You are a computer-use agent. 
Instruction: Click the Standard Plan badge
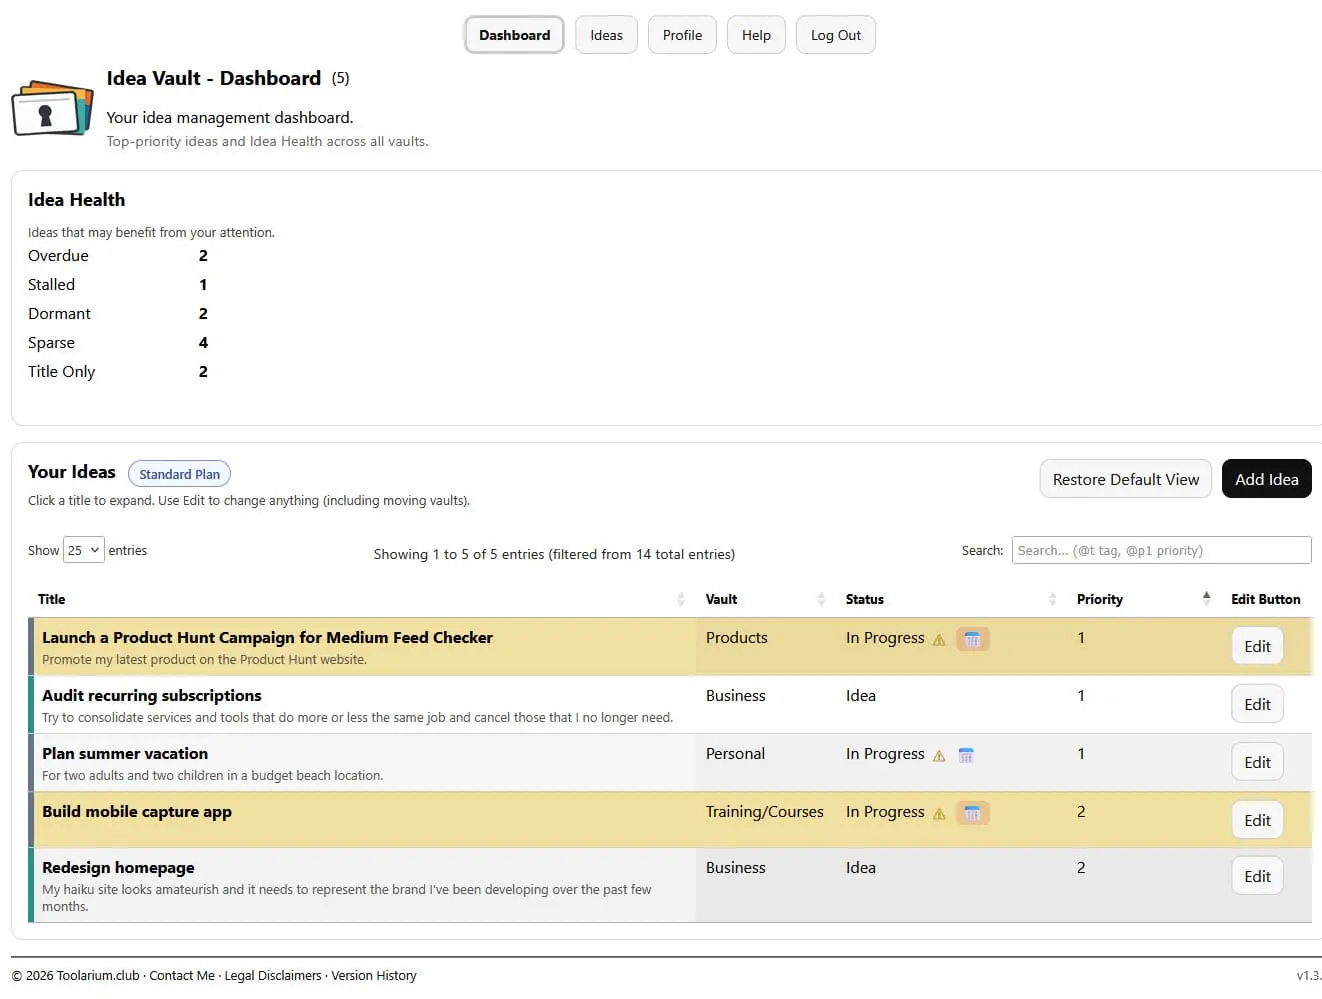tap(179, 474)
